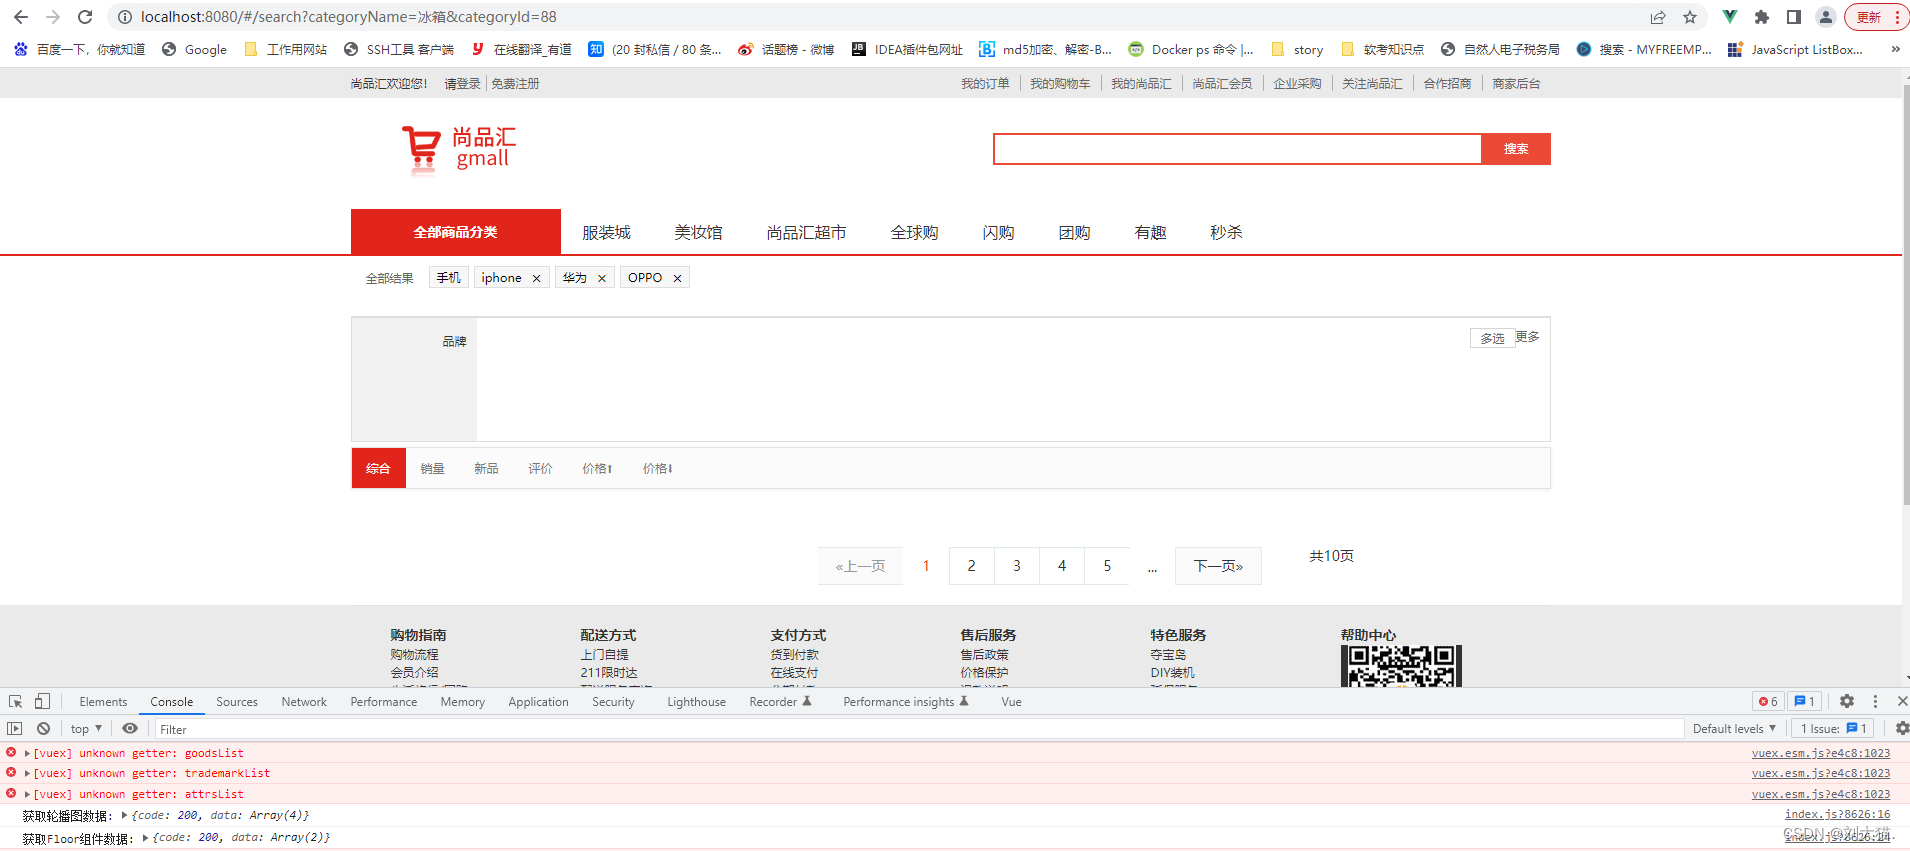Viewport: 1910px width, 851px height.
Task: Click the browser address bar URL
Action: (x=349, y=17)
